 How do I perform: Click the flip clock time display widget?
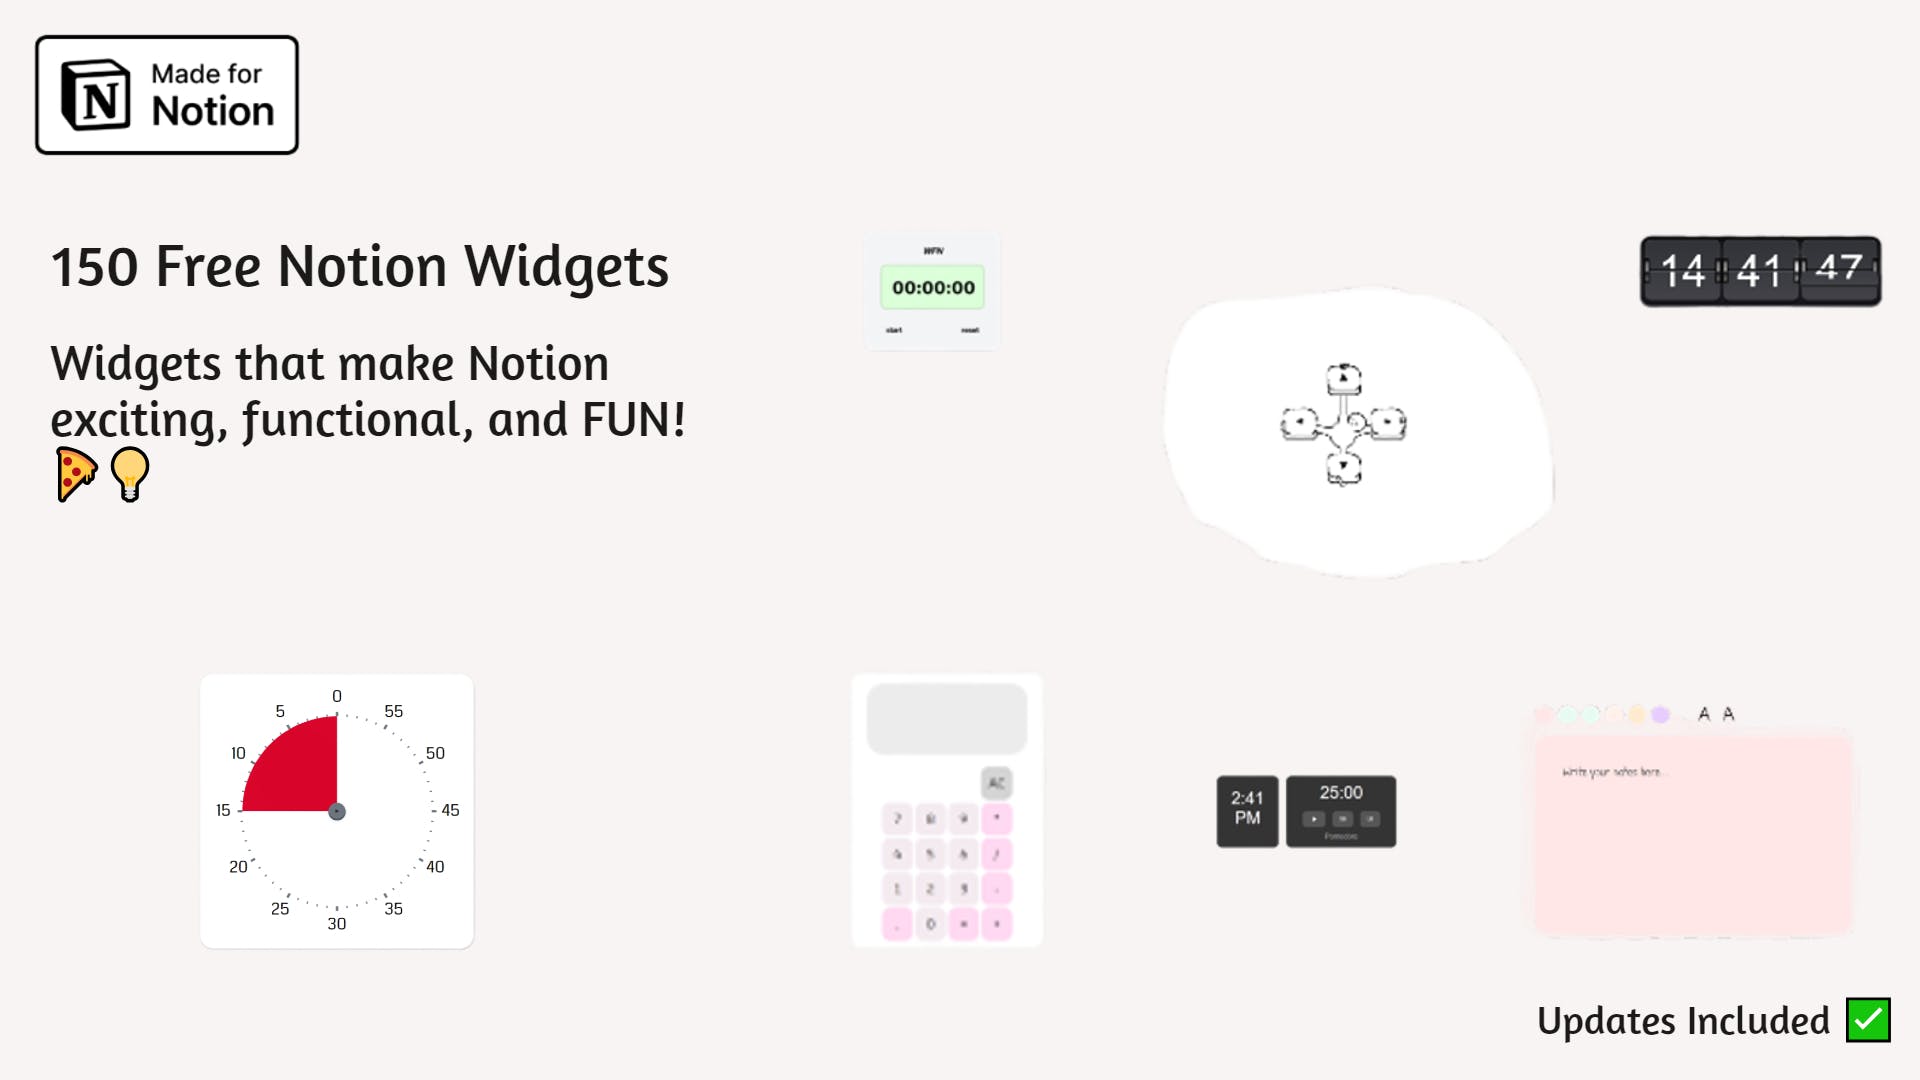pyautogui.click(x=1762, y=269)
